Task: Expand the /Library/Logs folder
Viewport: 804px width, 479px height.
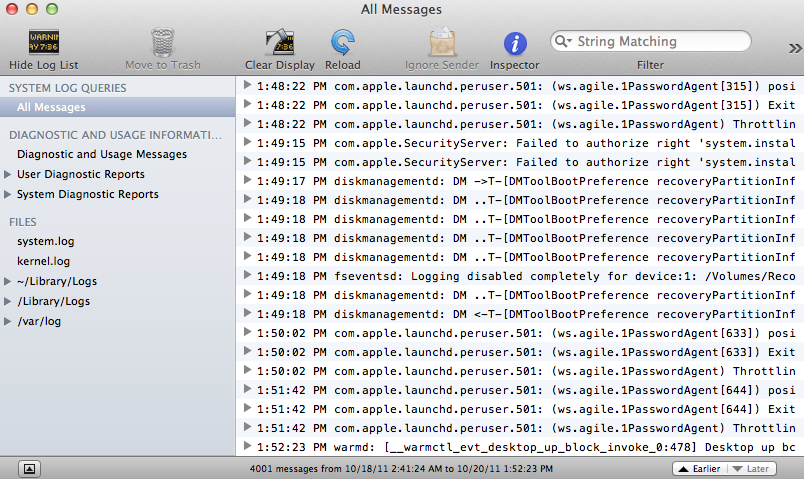Action: click(7, 301)
